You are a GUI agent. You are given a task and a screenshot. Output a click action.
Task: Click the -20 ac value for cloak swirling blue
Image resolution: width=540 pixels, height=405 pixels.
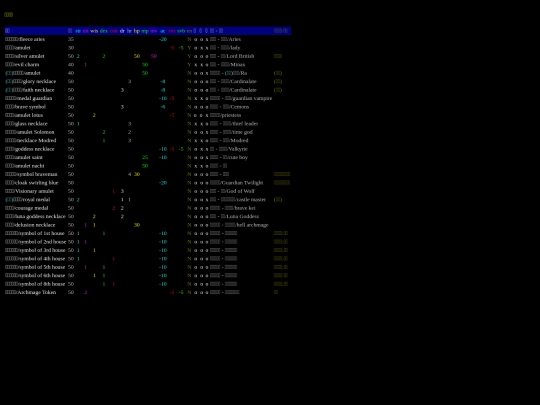[163, 183]
